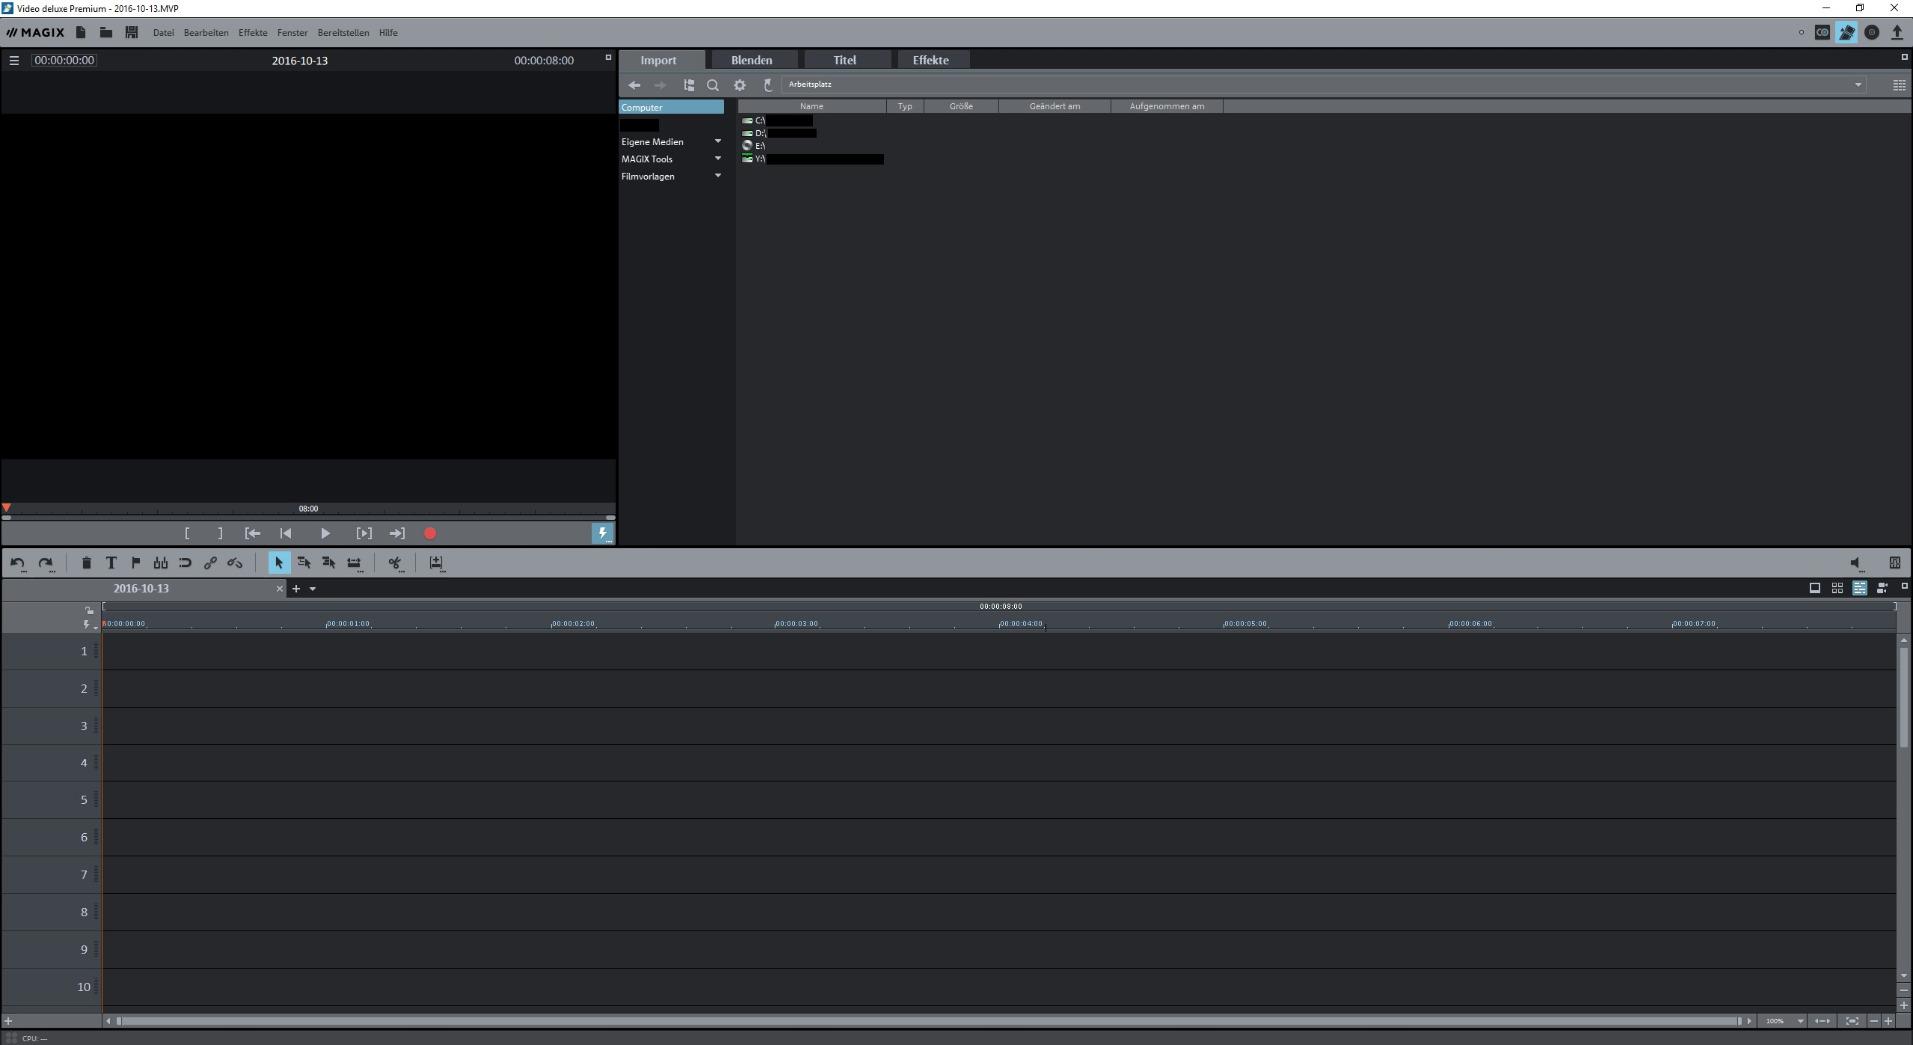Click the undo arrow icon
This screenshot has height=1045, width=1913.
(x=17, y=563)
